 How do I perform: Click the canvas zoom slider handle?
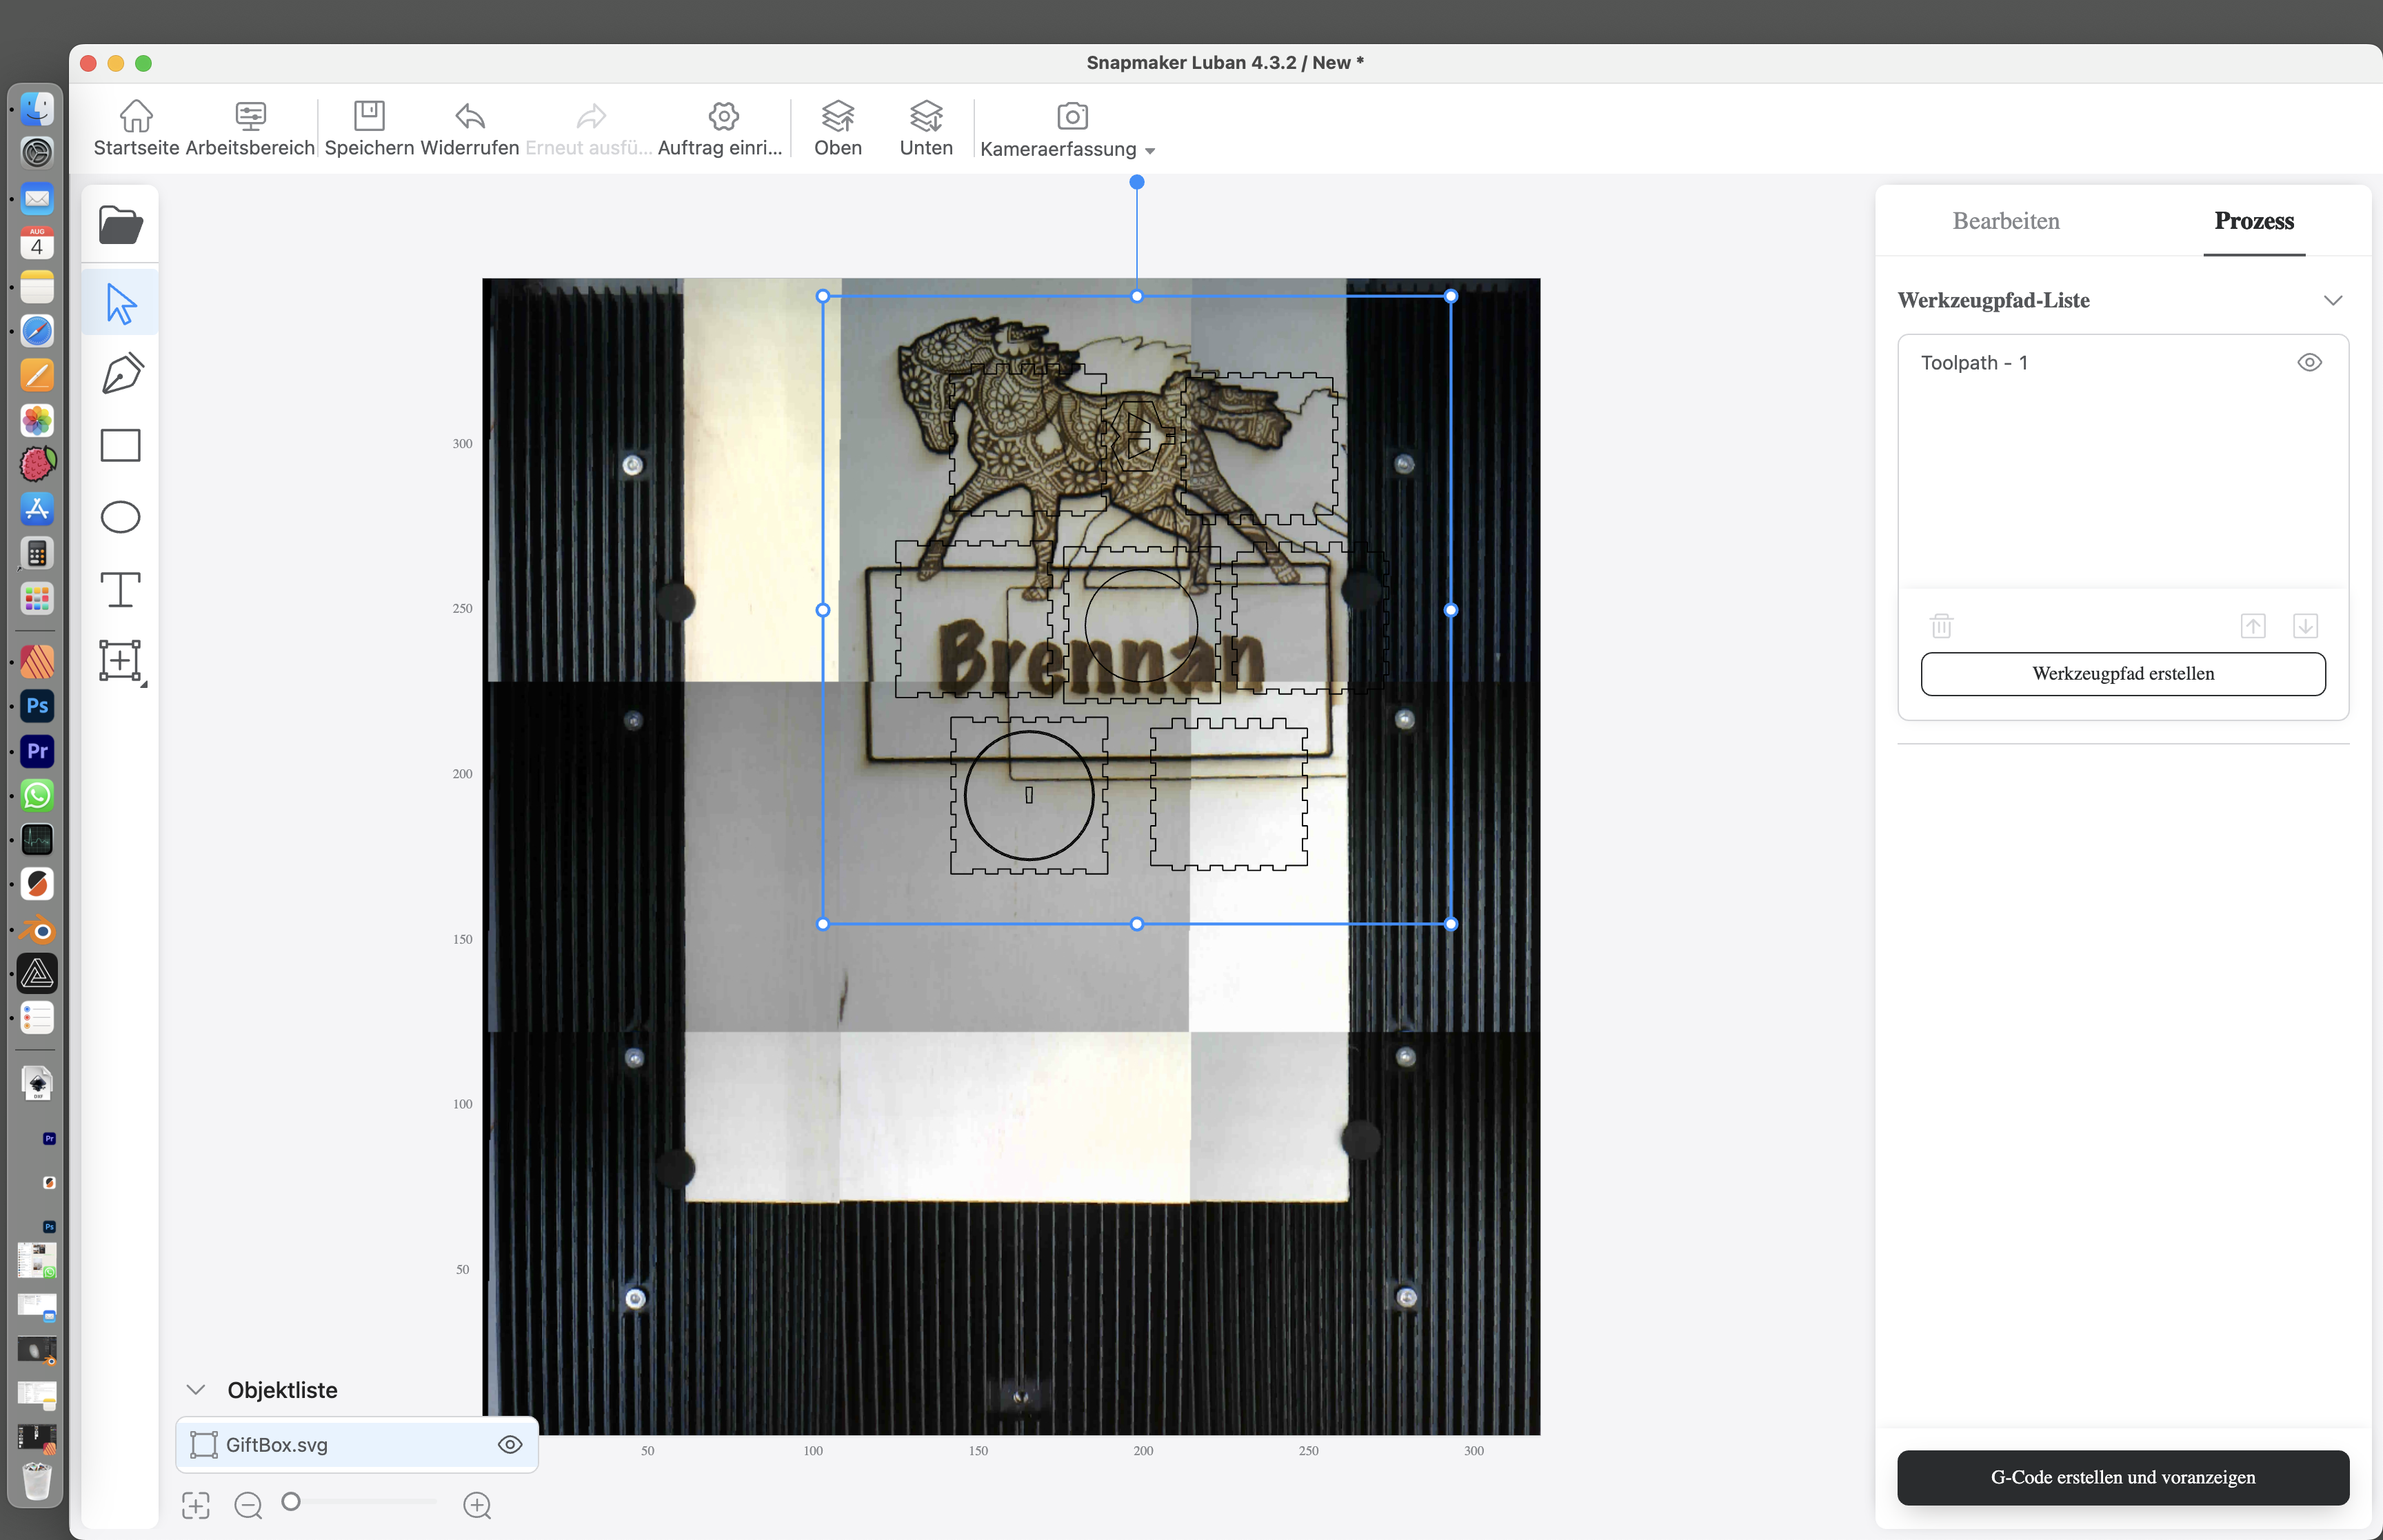(x=291, y=1501)
